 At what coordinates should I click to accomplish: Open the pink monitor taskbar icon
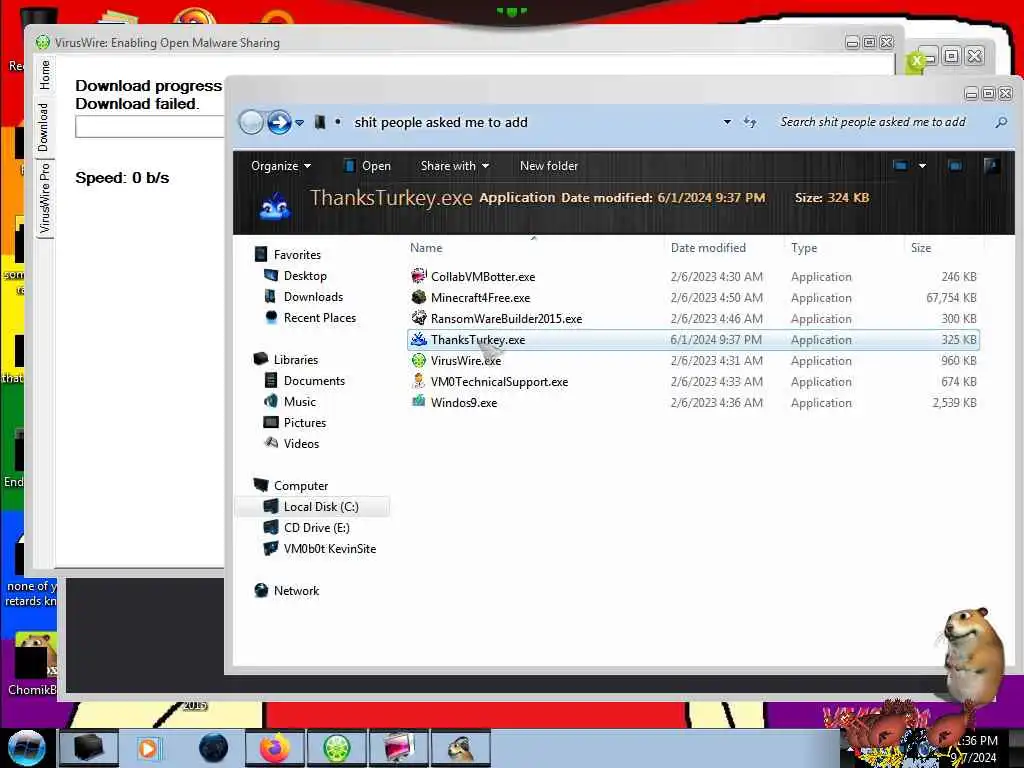click(x=399, y=748)
